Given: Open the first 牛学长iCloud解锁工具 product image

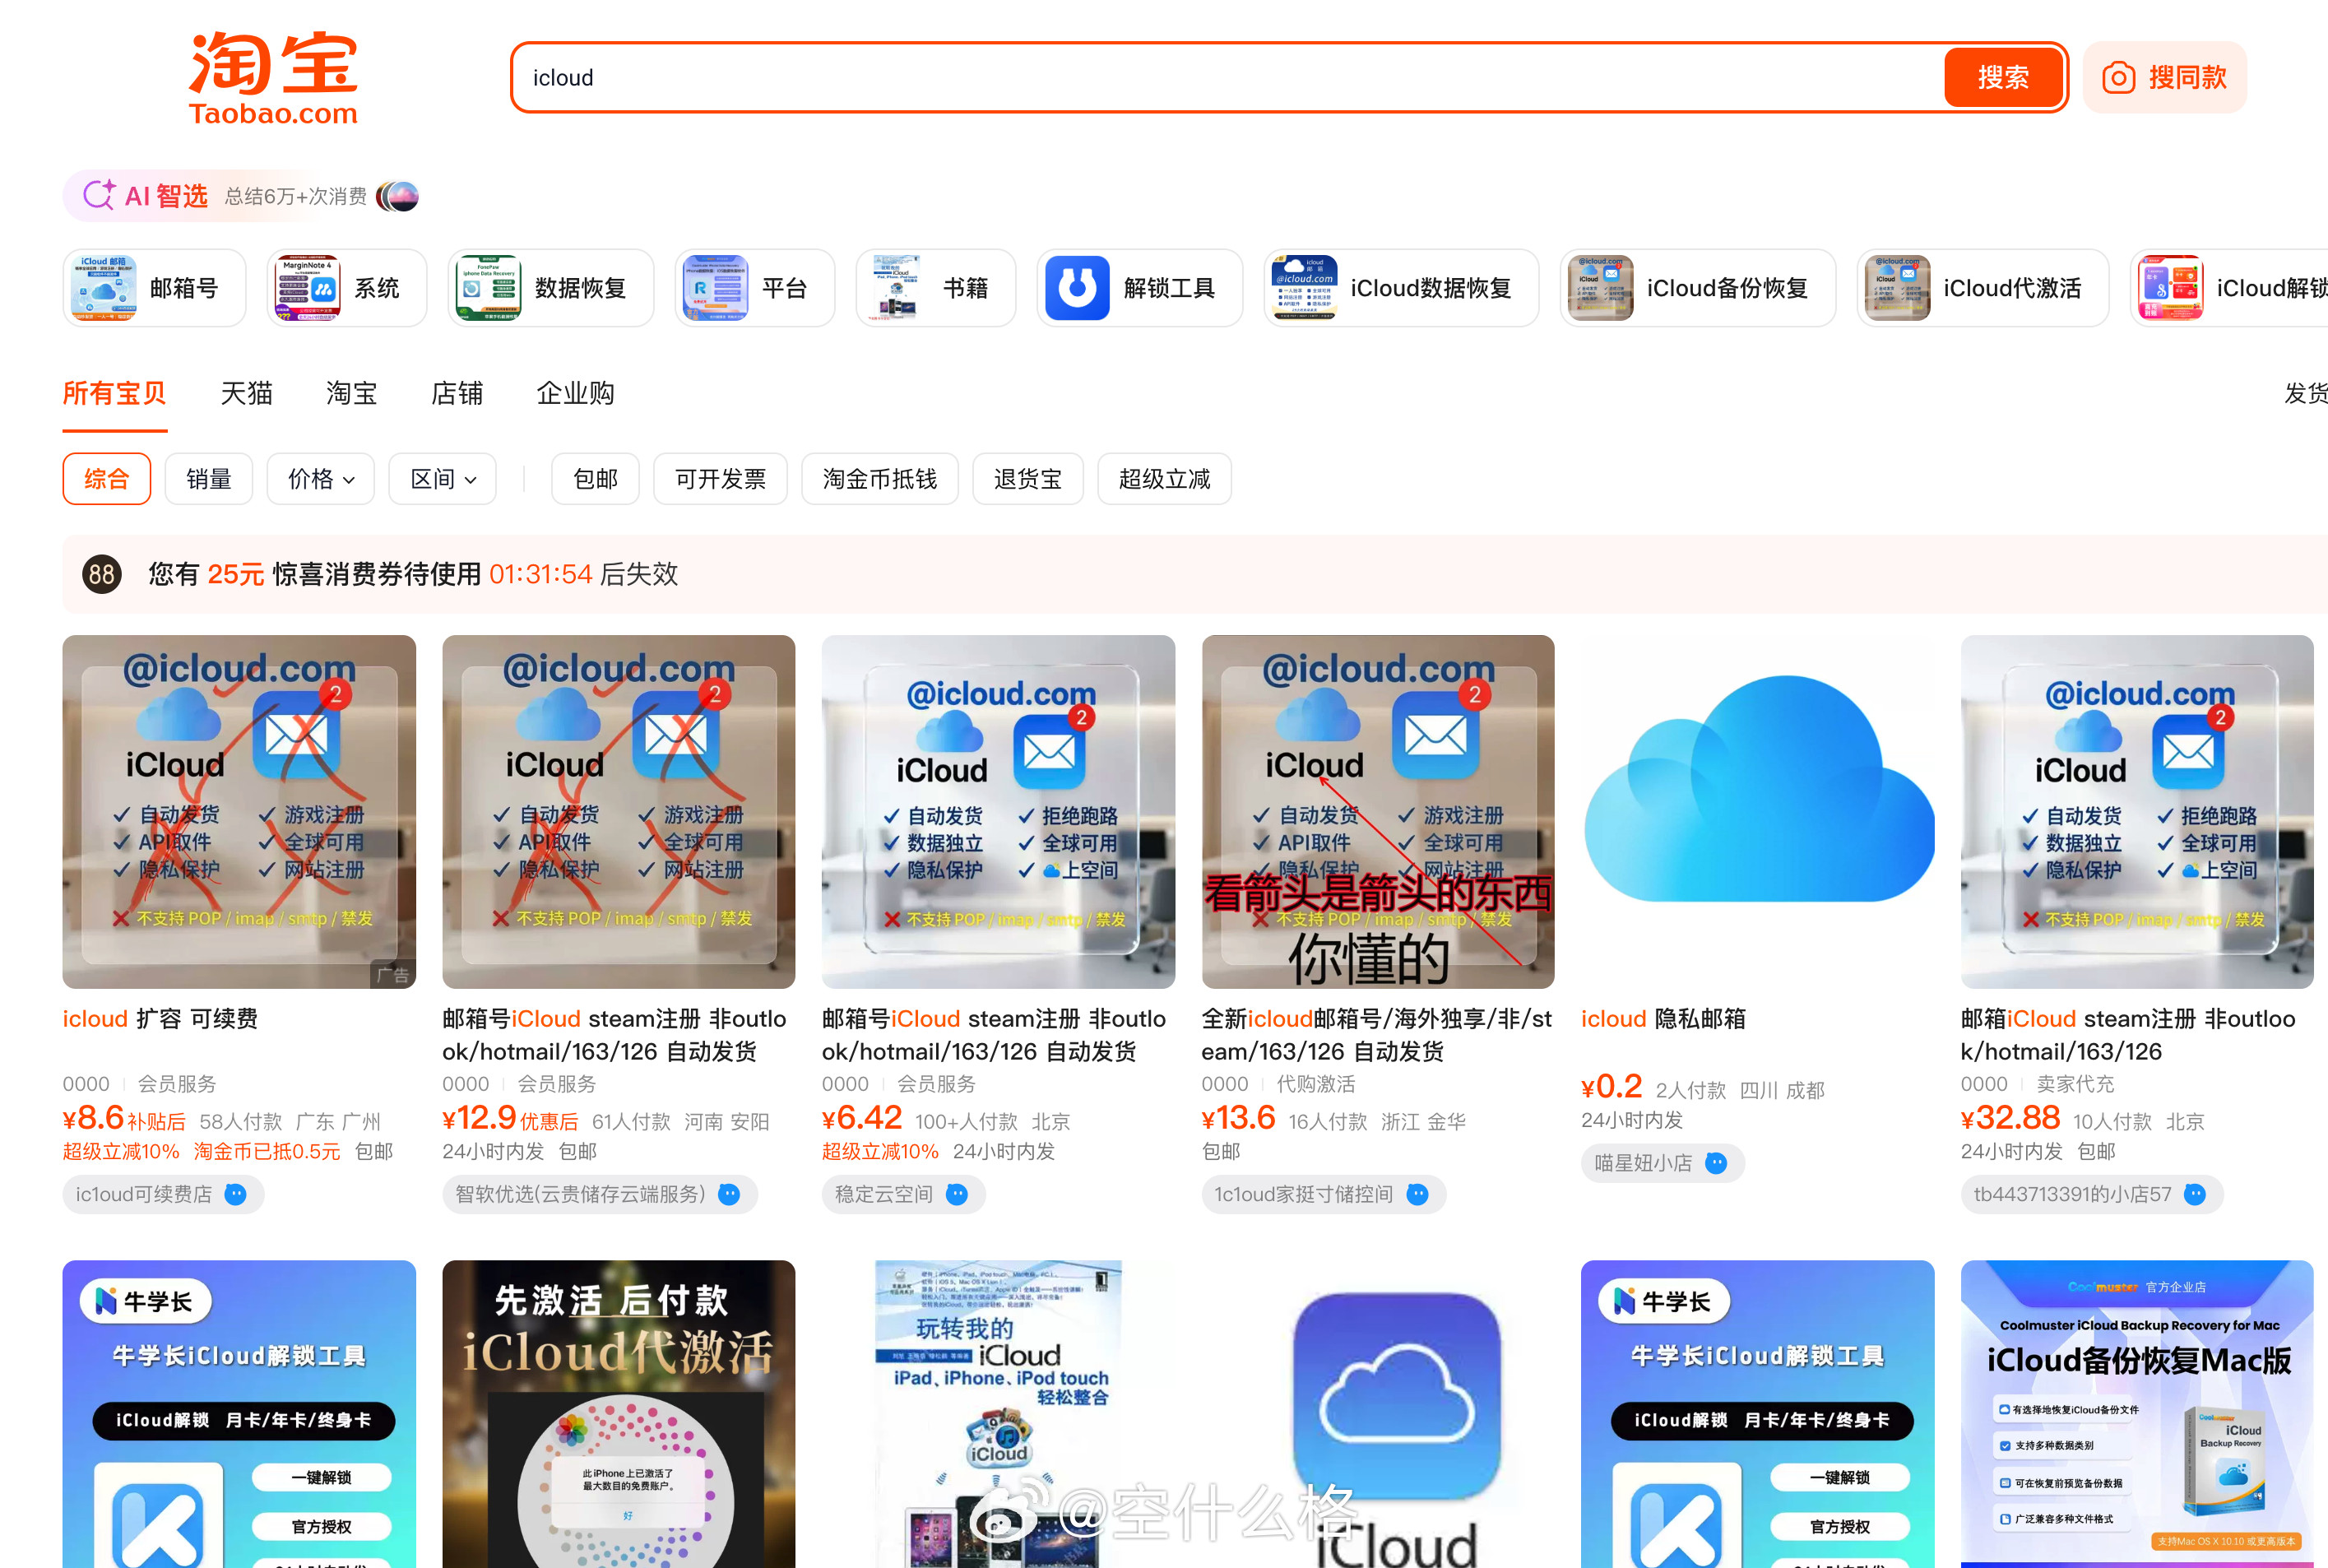Looking at the screenshot, I should pyautogui.click(x=239, y=1414).
